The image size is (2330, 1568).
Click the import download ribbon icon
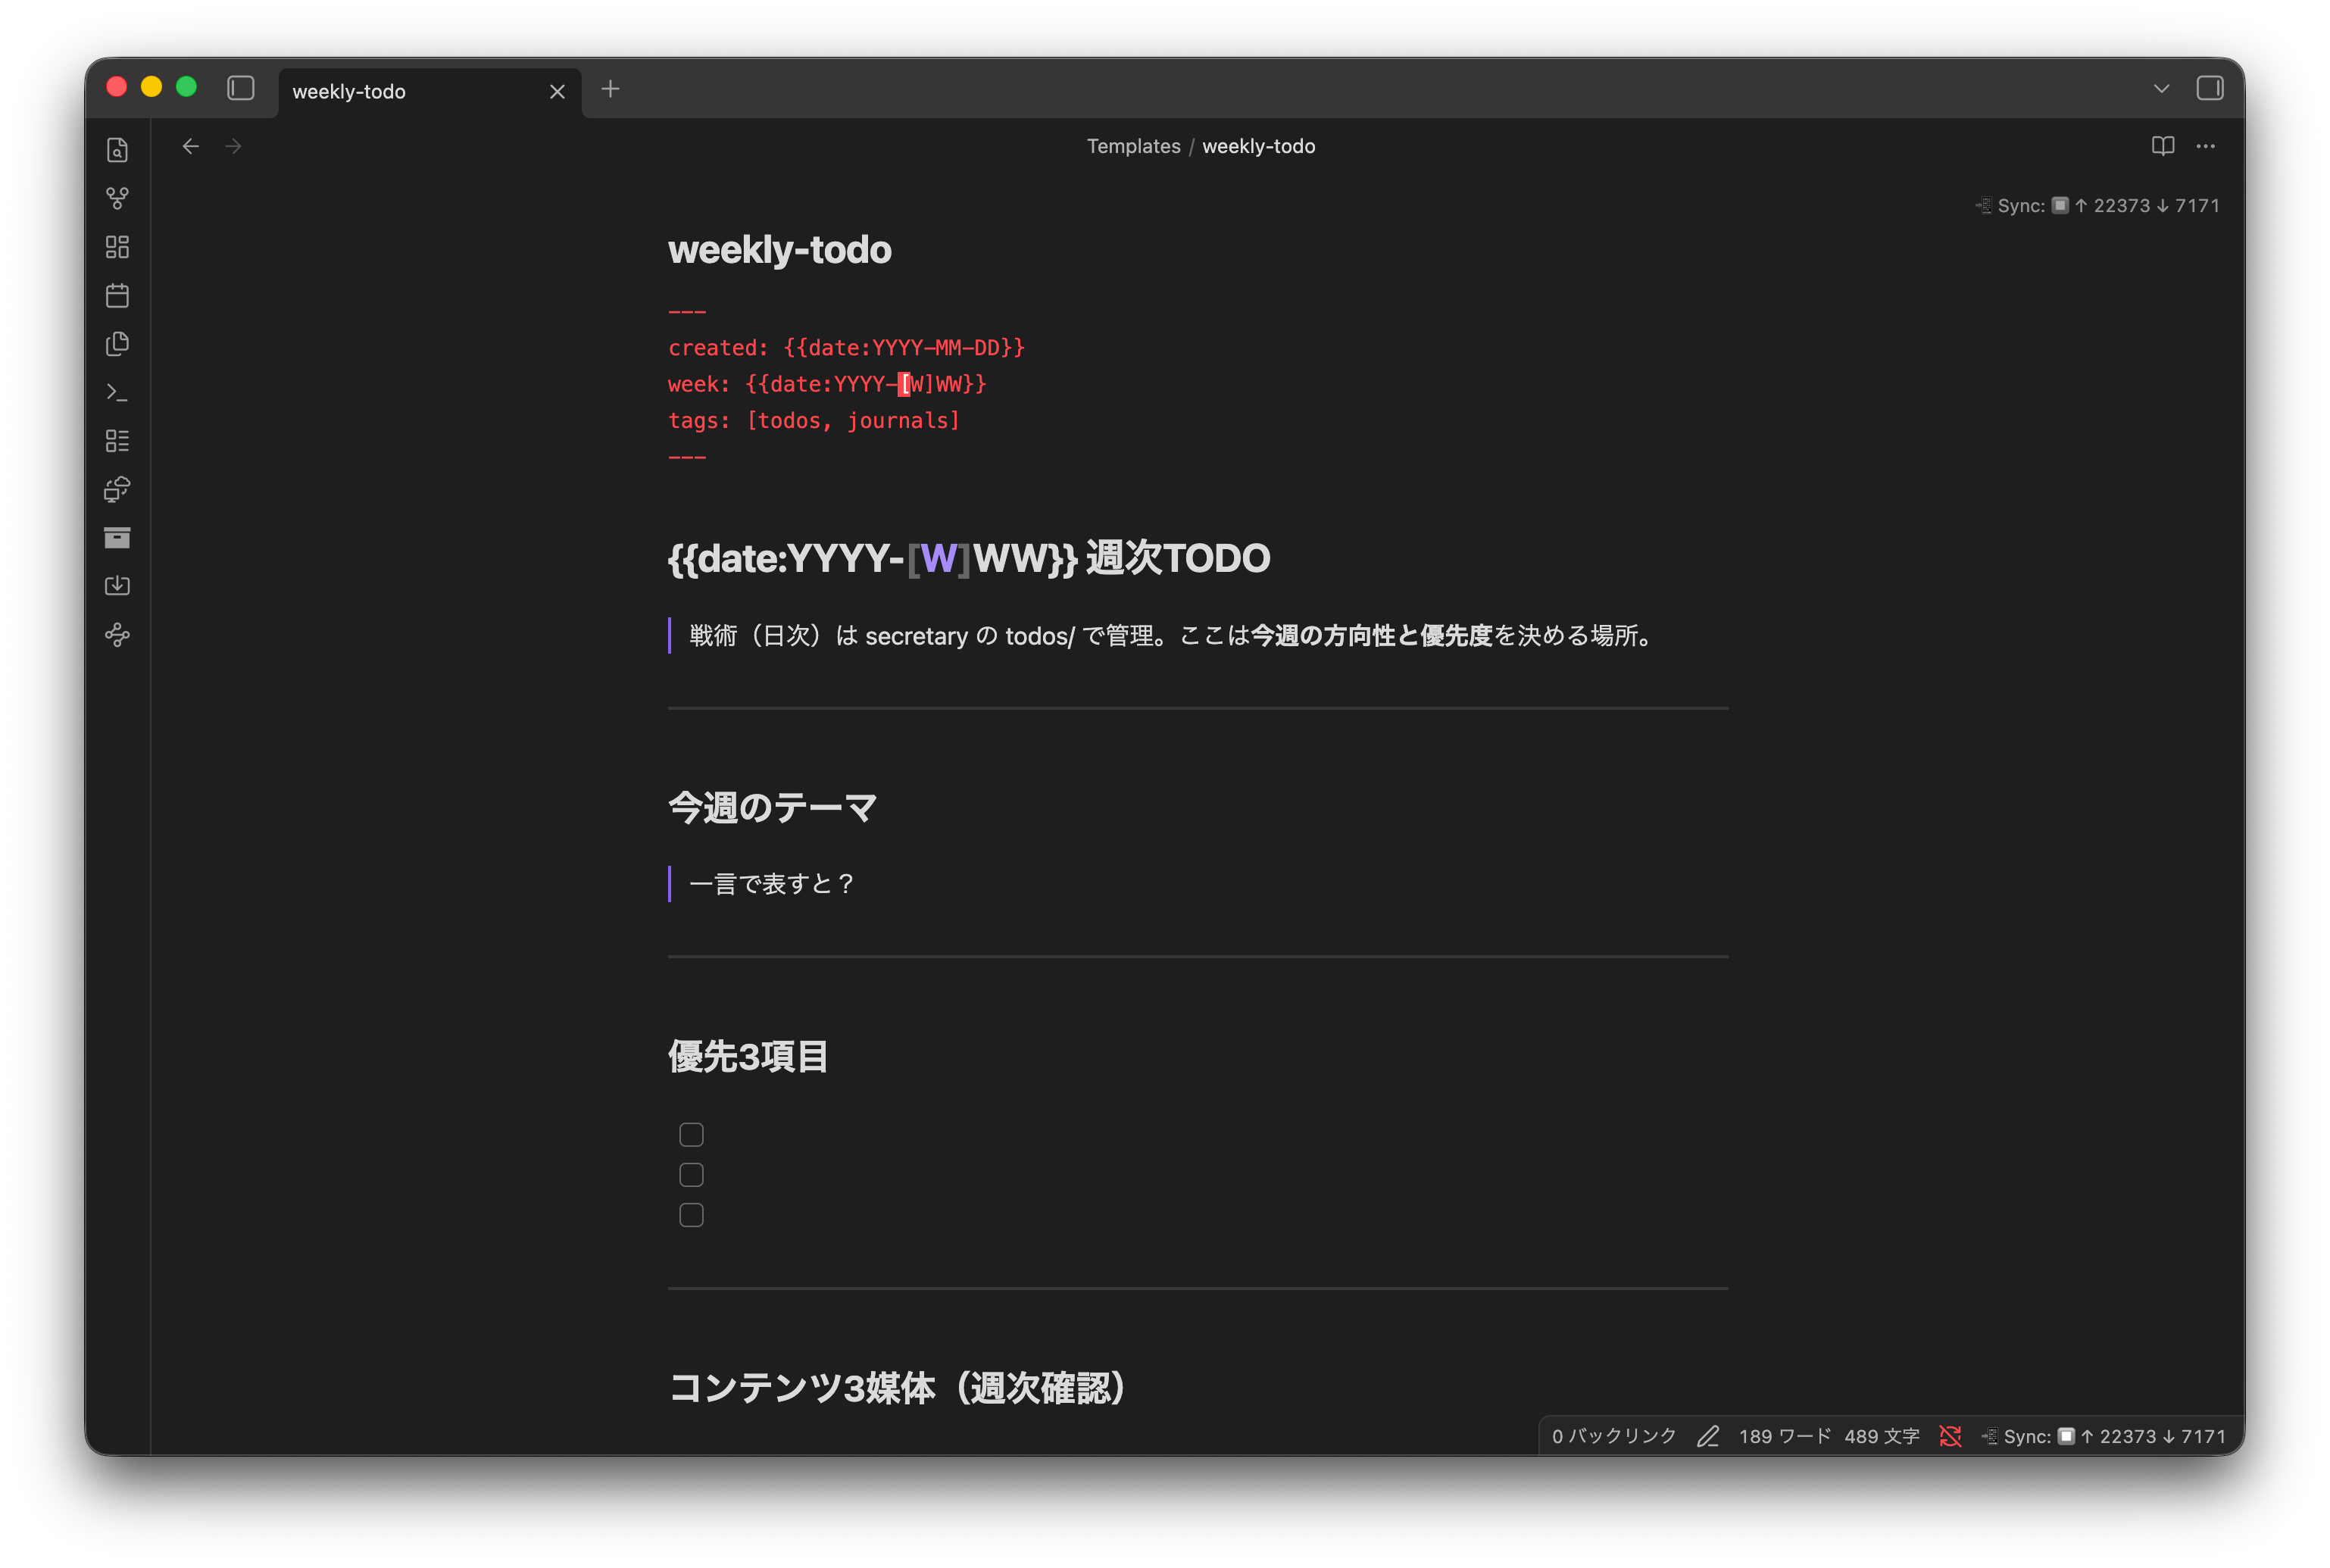click(117, 586)
